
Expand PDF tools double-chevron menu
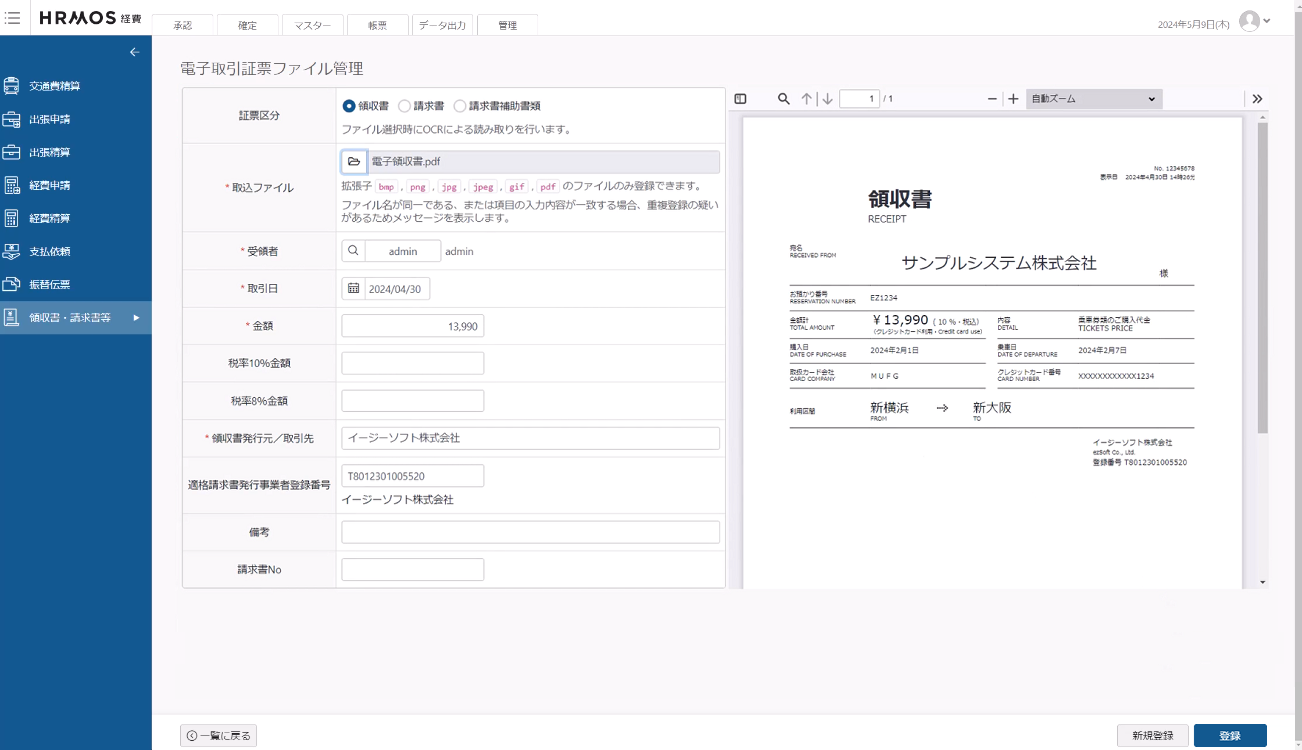[1257, 99]
